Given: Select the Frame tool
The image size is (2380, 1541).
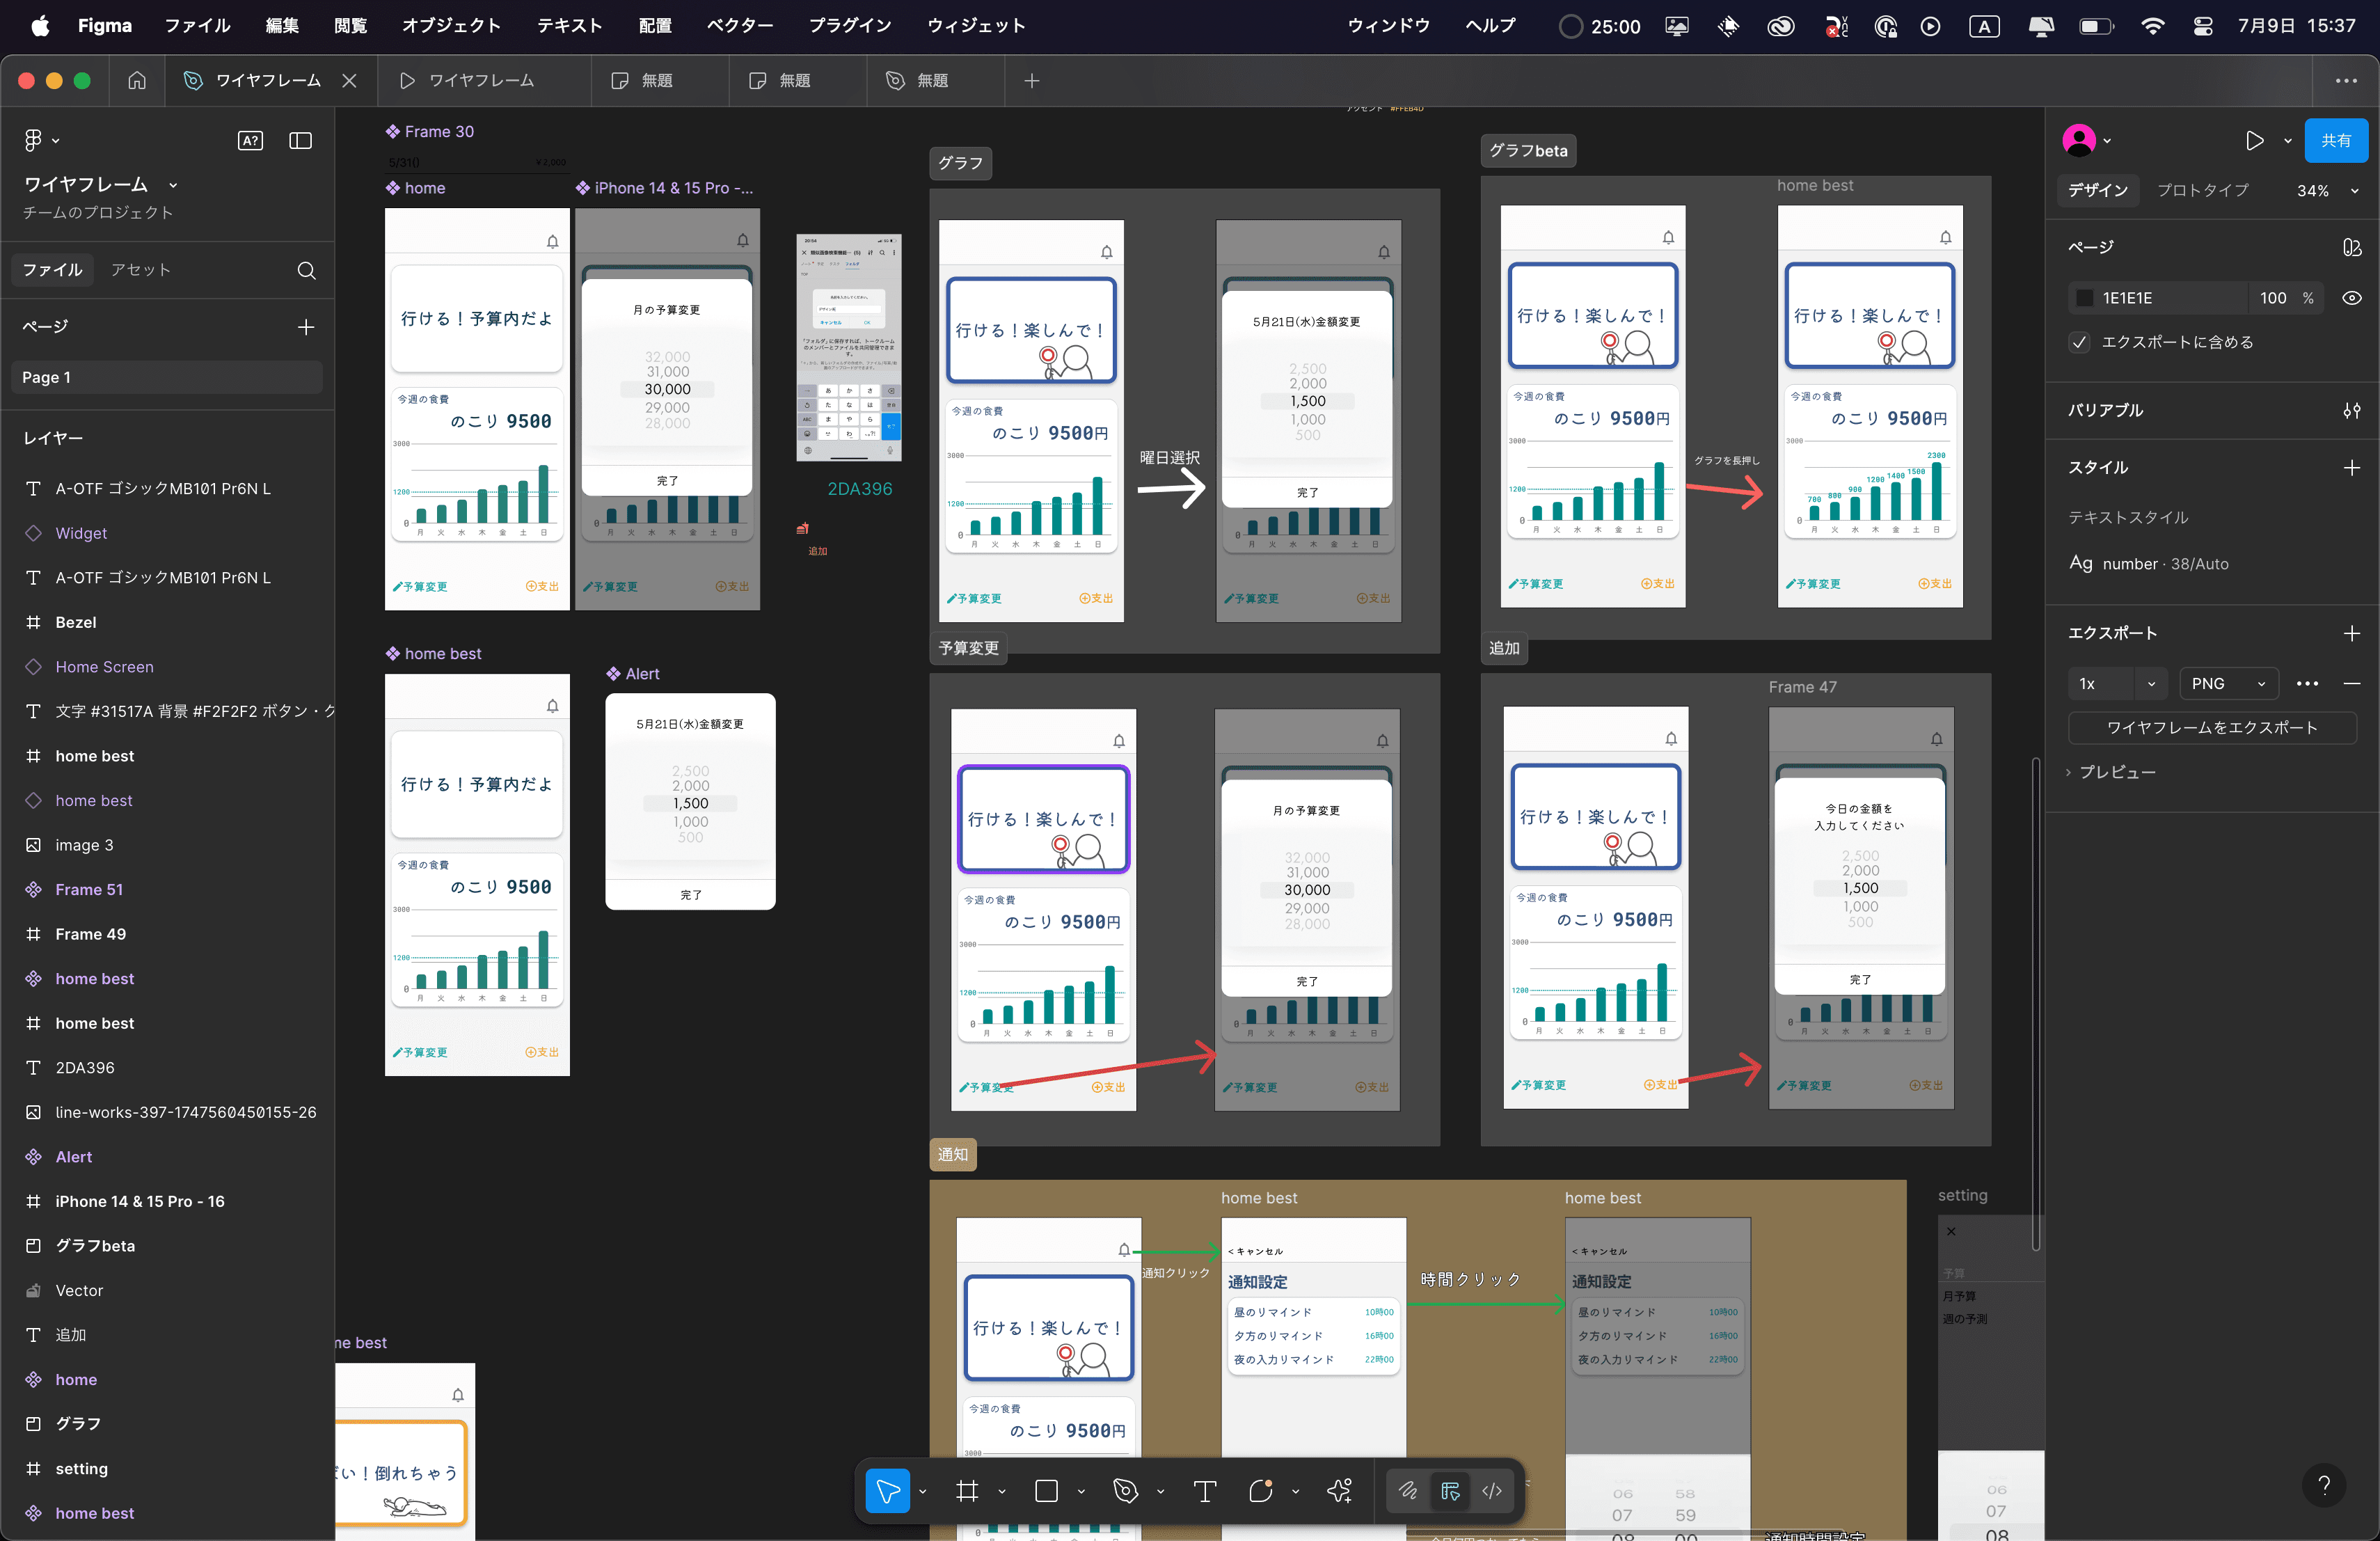Looking at the screenshot, I should point(967,1491).
